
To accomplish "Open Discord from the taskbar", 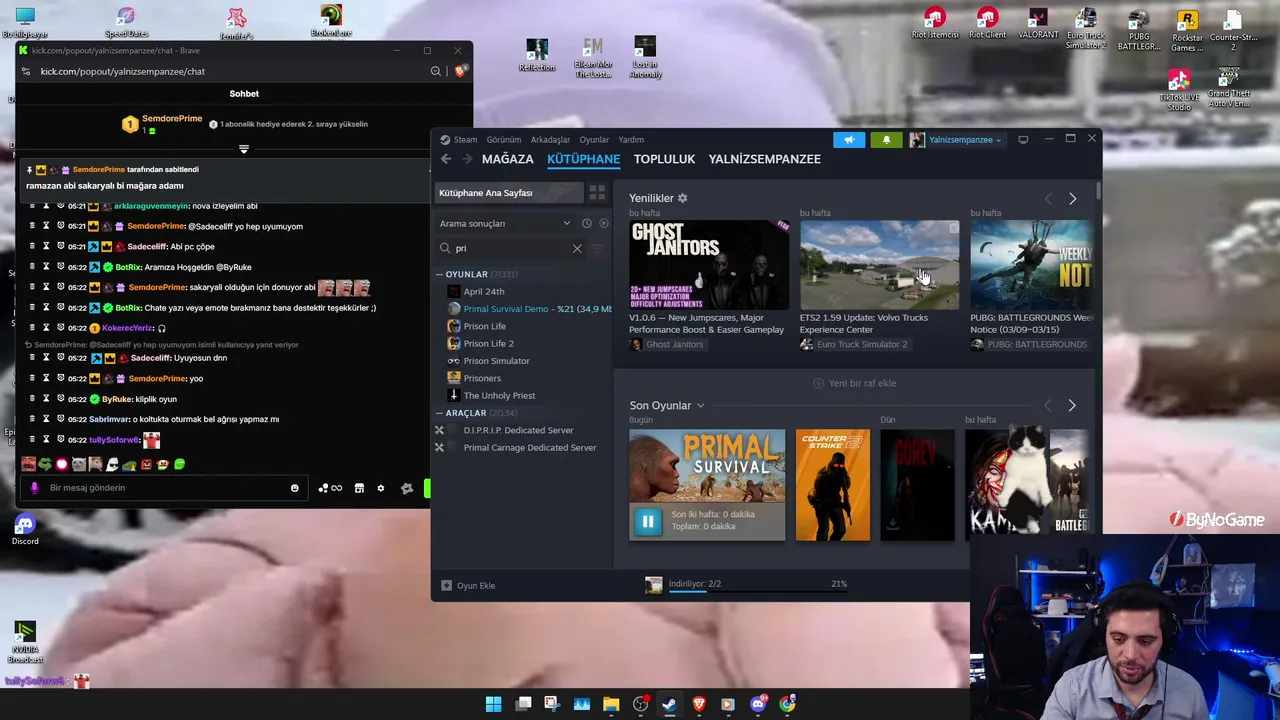I will (758, 704).
